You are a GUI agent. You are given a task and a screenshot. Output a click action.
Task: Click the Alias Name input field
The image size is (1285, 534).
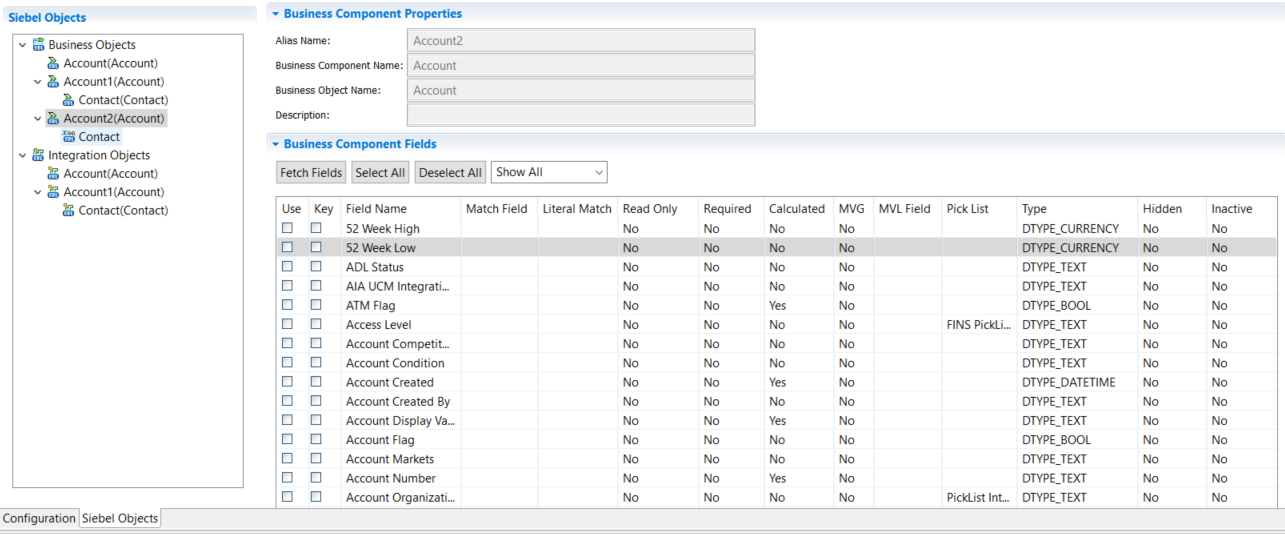[581, 41]
